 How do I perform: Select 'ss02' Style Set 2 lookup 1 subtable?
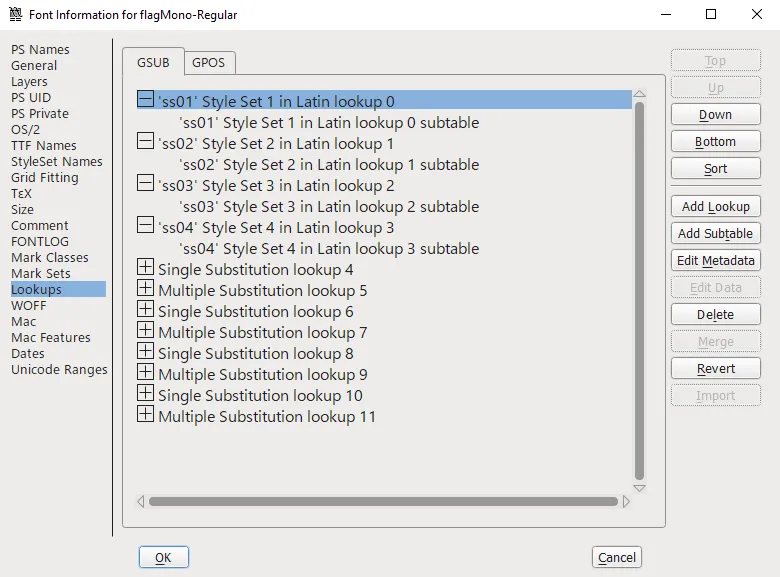(x=329, y=165)
